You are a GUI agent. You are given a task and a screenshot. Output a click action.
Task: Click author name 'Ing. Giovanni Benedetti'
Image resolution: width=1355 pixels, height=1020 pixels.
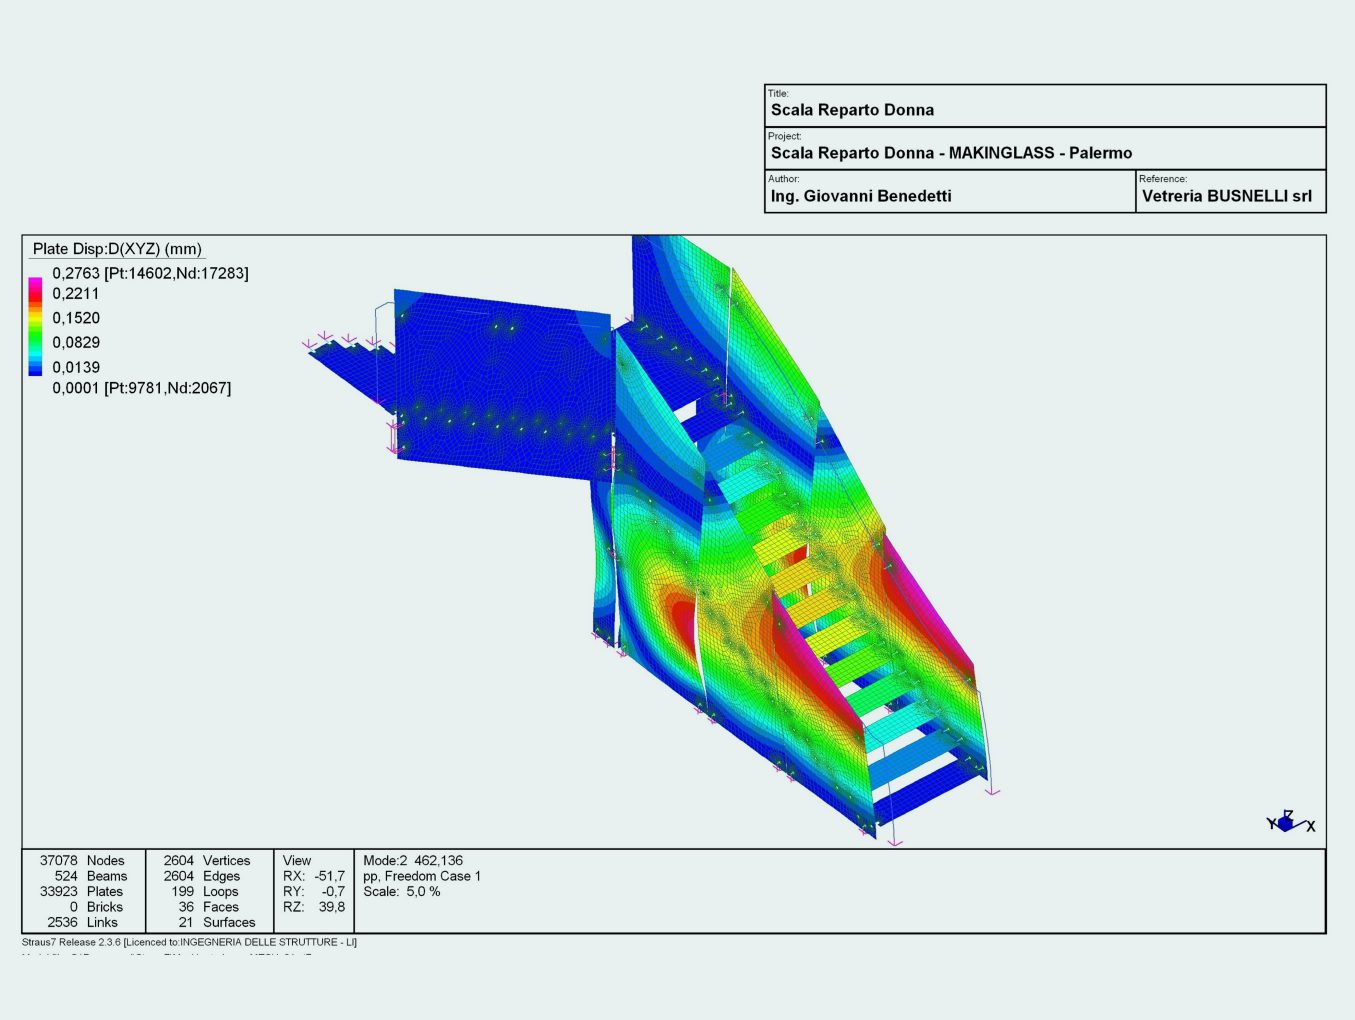pyautogui.click(x=861, y=196)
